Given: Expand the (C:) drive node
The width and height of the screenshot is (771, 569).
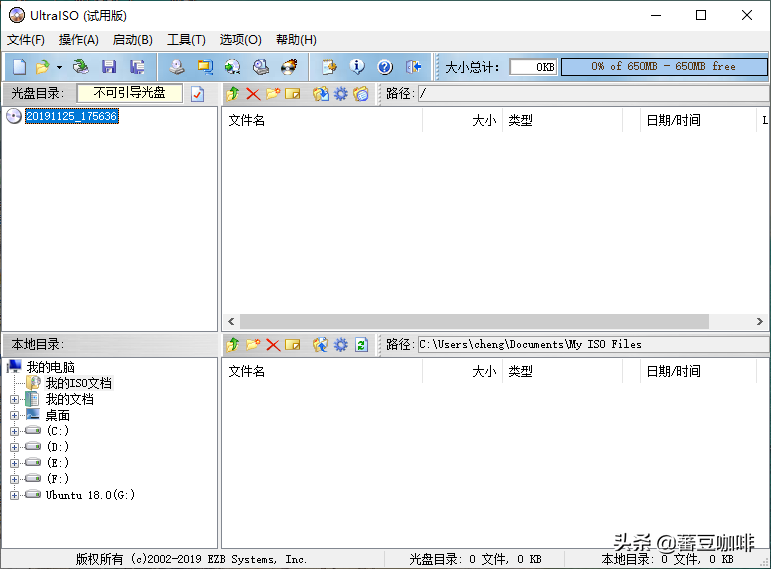Looking at the screenshot, I should [14, 431].
